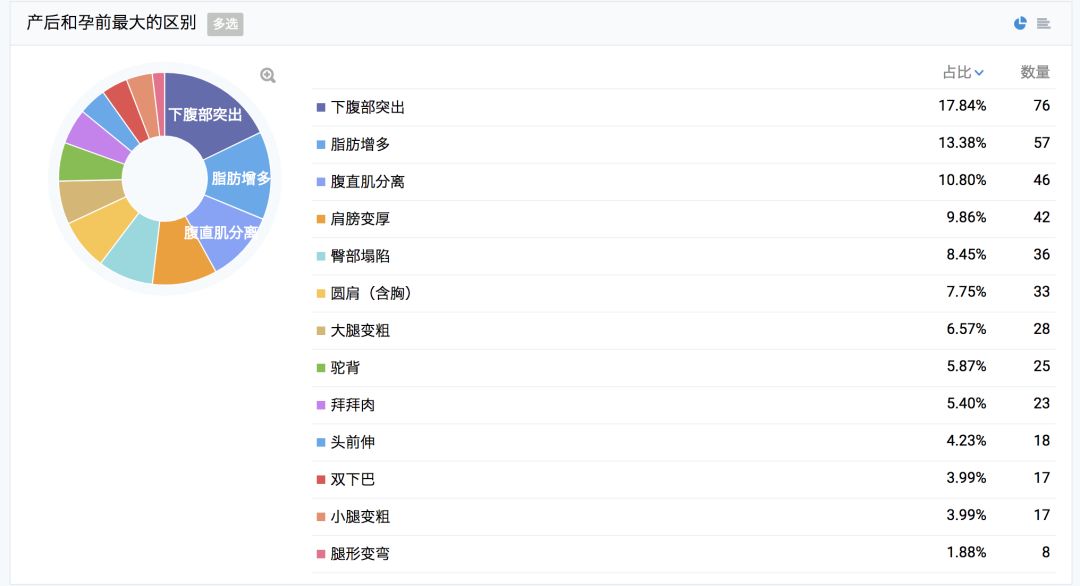This screenshot has height=586, width=1080.
Task: Click the title 产后和孕前最大的区别
Action: pyautogui.click(x=111, y=23)
